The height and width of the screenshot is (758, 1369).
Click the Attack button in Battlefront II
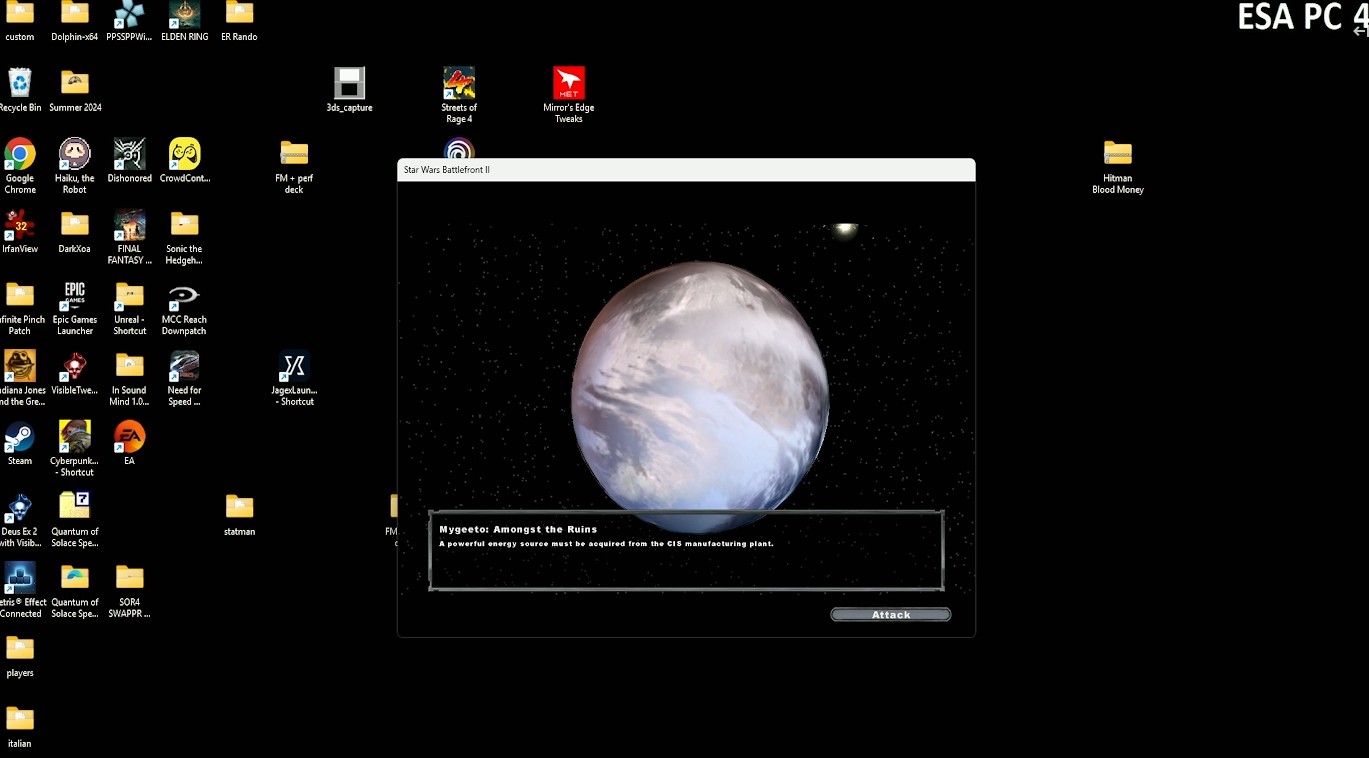click(x=890, y=615)
